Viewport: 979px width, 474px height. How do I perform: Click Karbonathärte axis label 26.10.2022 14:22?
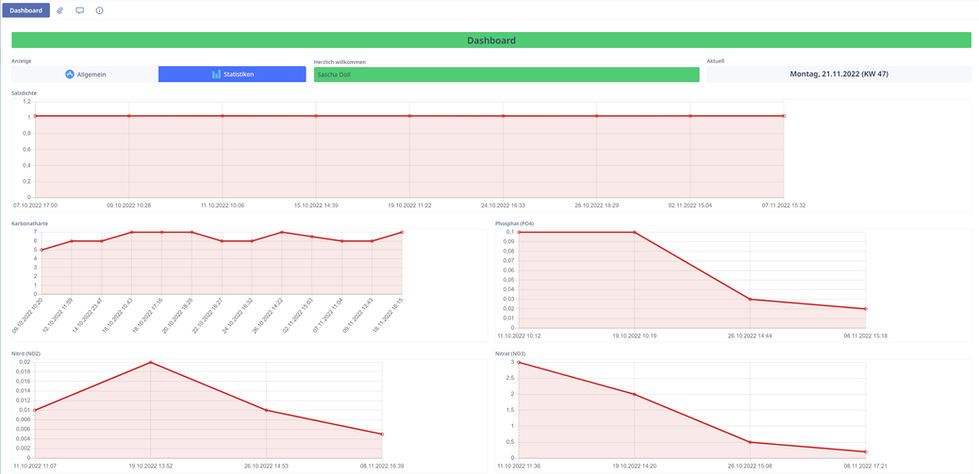(268, 315)
